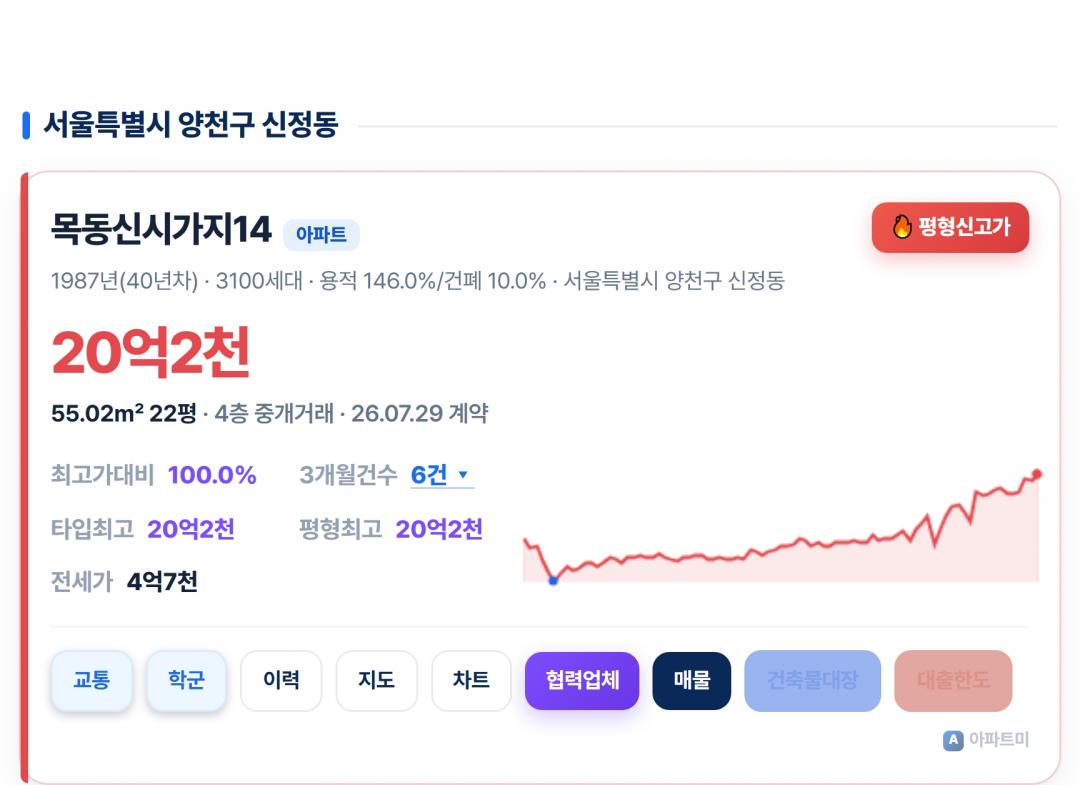Click the dark navy 매물 button

click(692, 680)
